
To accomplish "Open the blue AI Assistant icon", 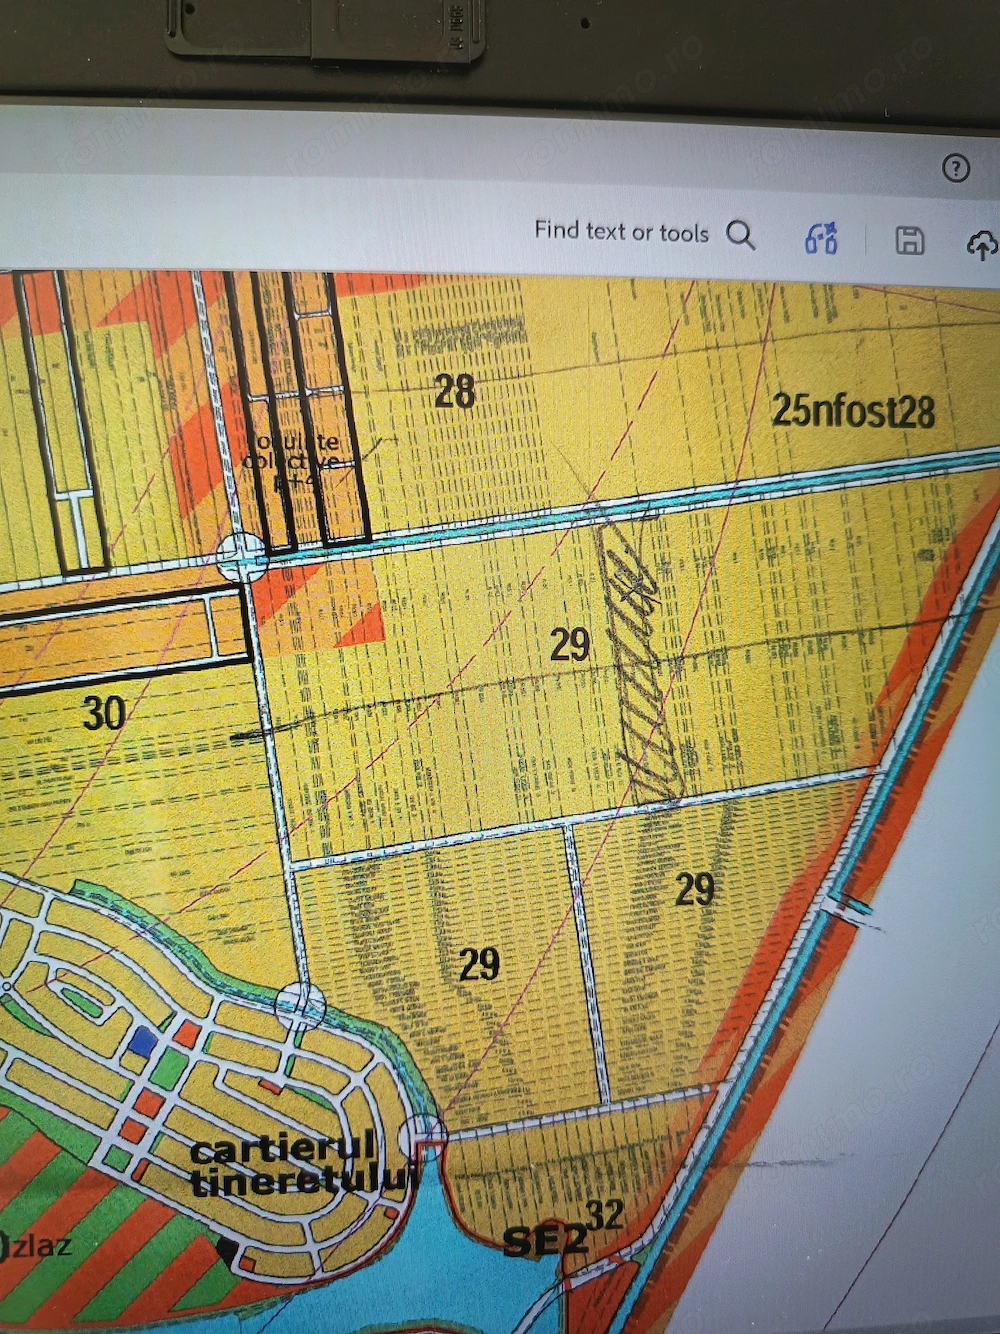I will tap(821, 239).
